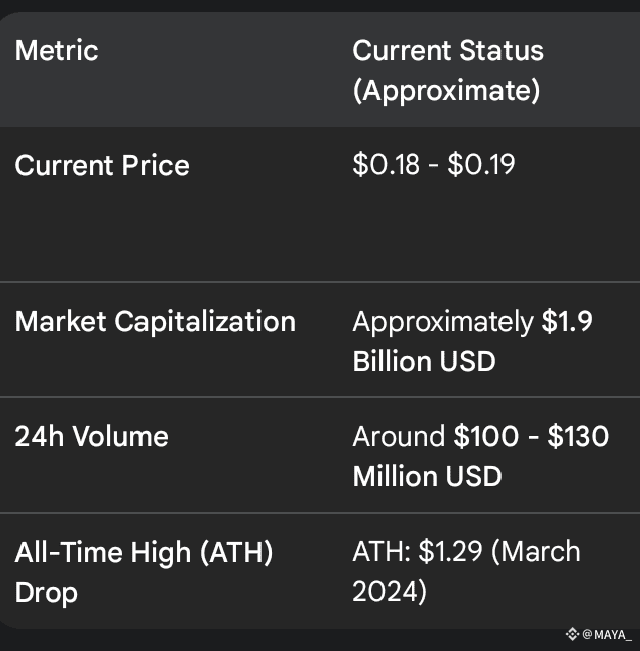Click the word Drop in last row

click(46, 592)
